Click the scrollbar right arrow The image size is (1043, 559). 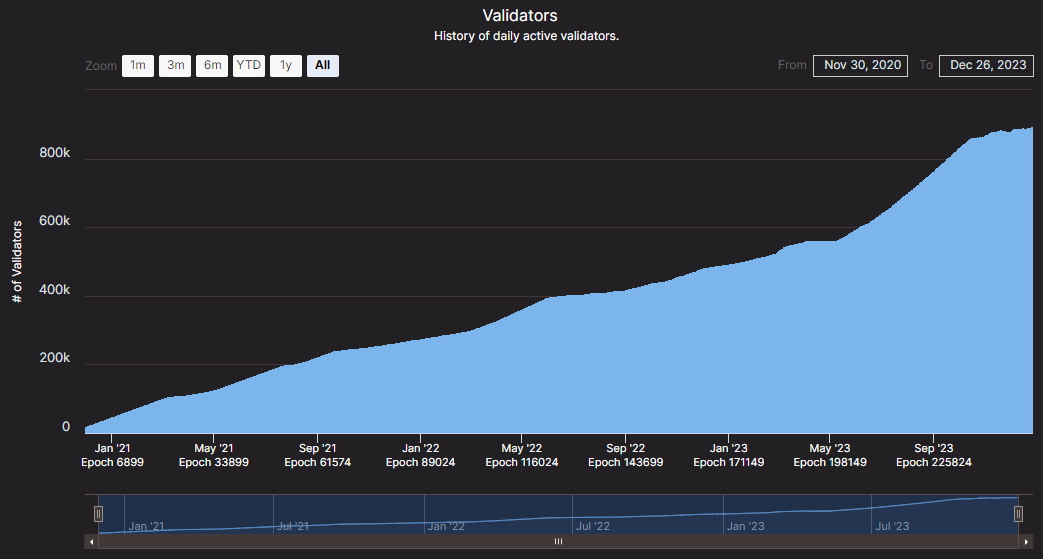[1026, 541]
